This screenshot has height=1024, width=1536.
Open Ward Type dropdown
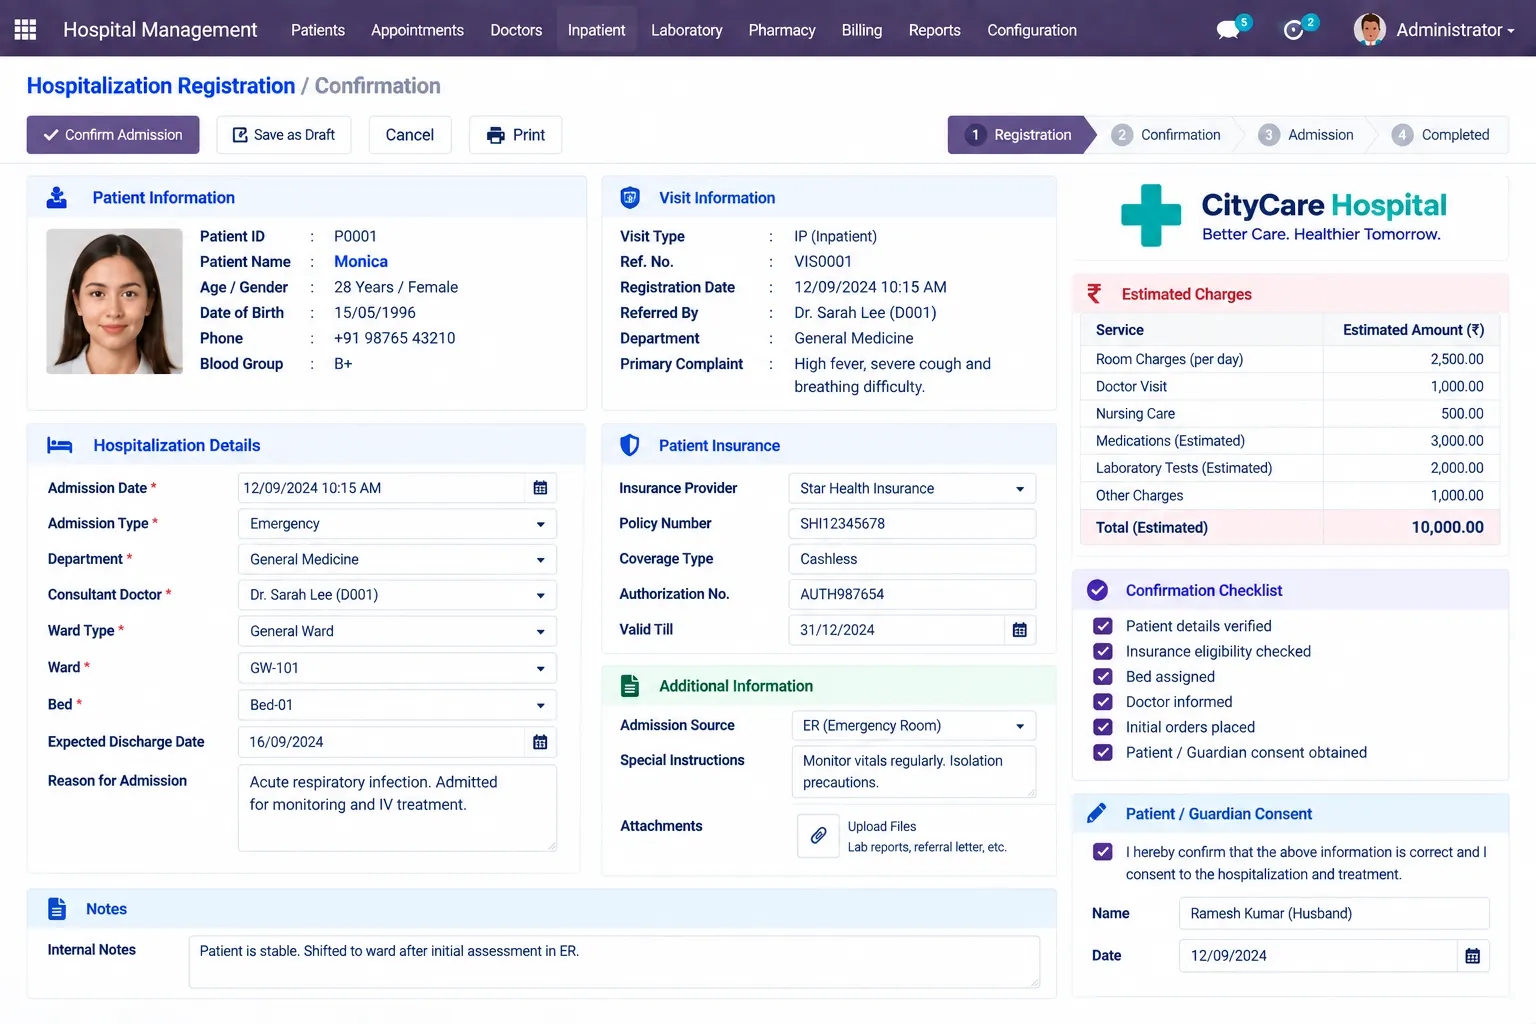click(x=397, y=631)
